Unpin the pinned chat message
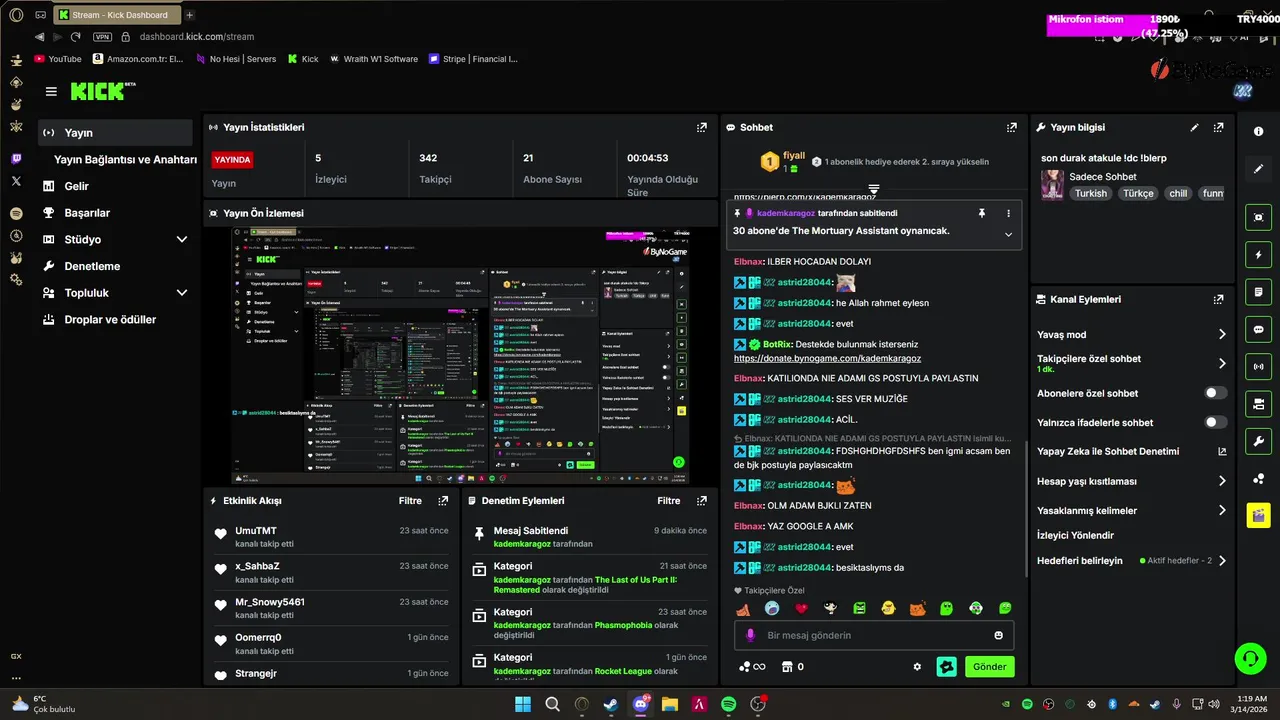This screenshot has height=720, width=1280. tap(982, 213)
